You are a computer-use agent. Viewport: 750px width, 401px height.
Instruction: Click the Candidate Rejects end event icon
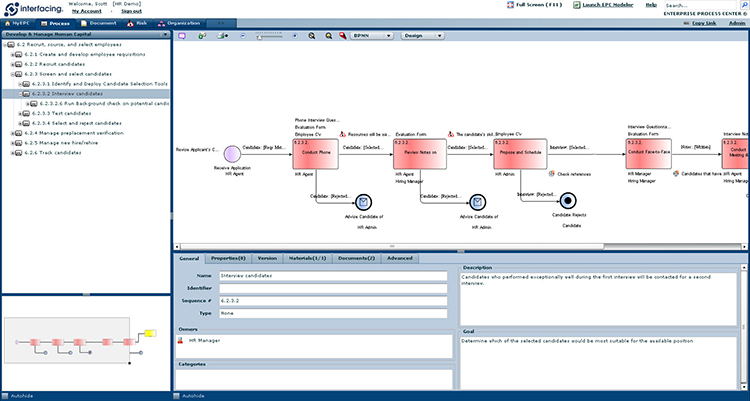(x=568, y=201)
